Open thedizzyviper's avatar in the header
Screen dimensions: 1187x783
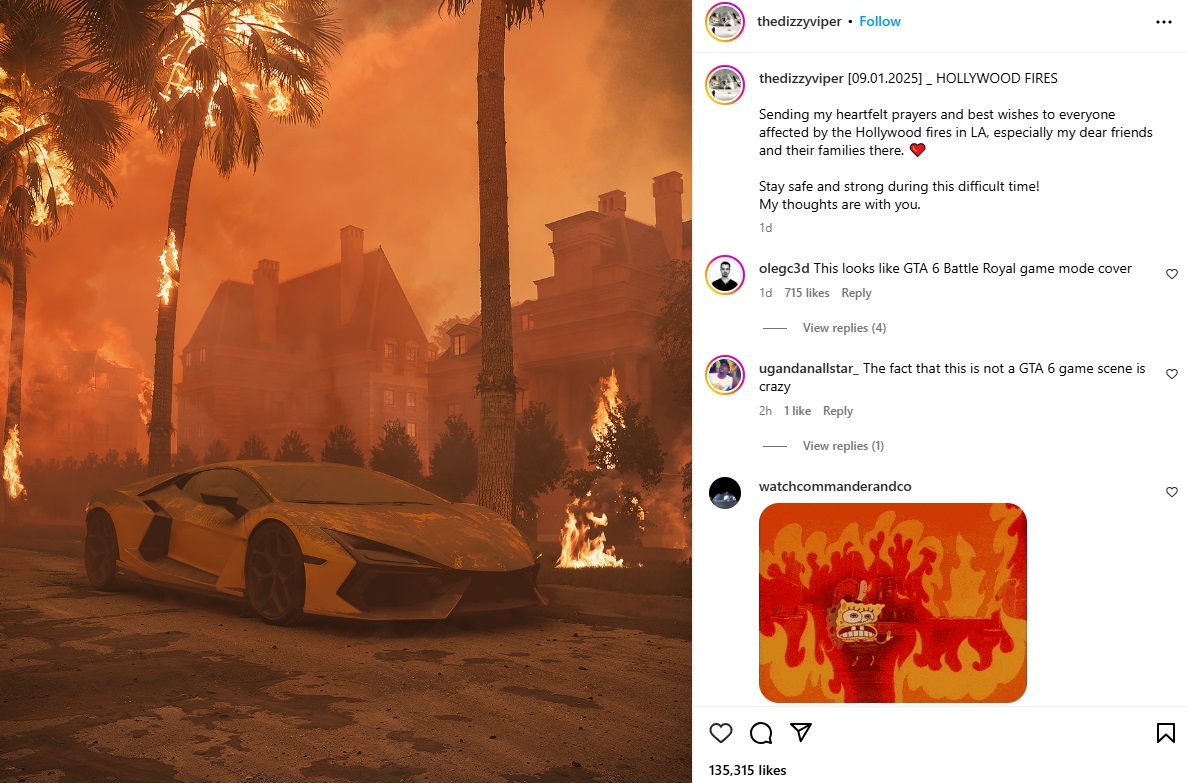724,22
